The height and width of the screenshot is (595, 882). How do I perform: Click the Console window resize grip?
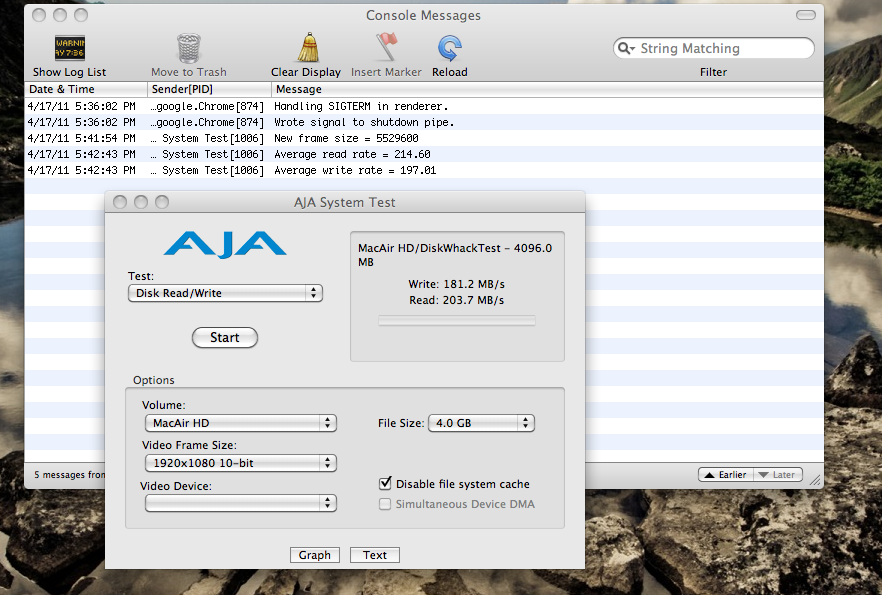click(815, 480)
